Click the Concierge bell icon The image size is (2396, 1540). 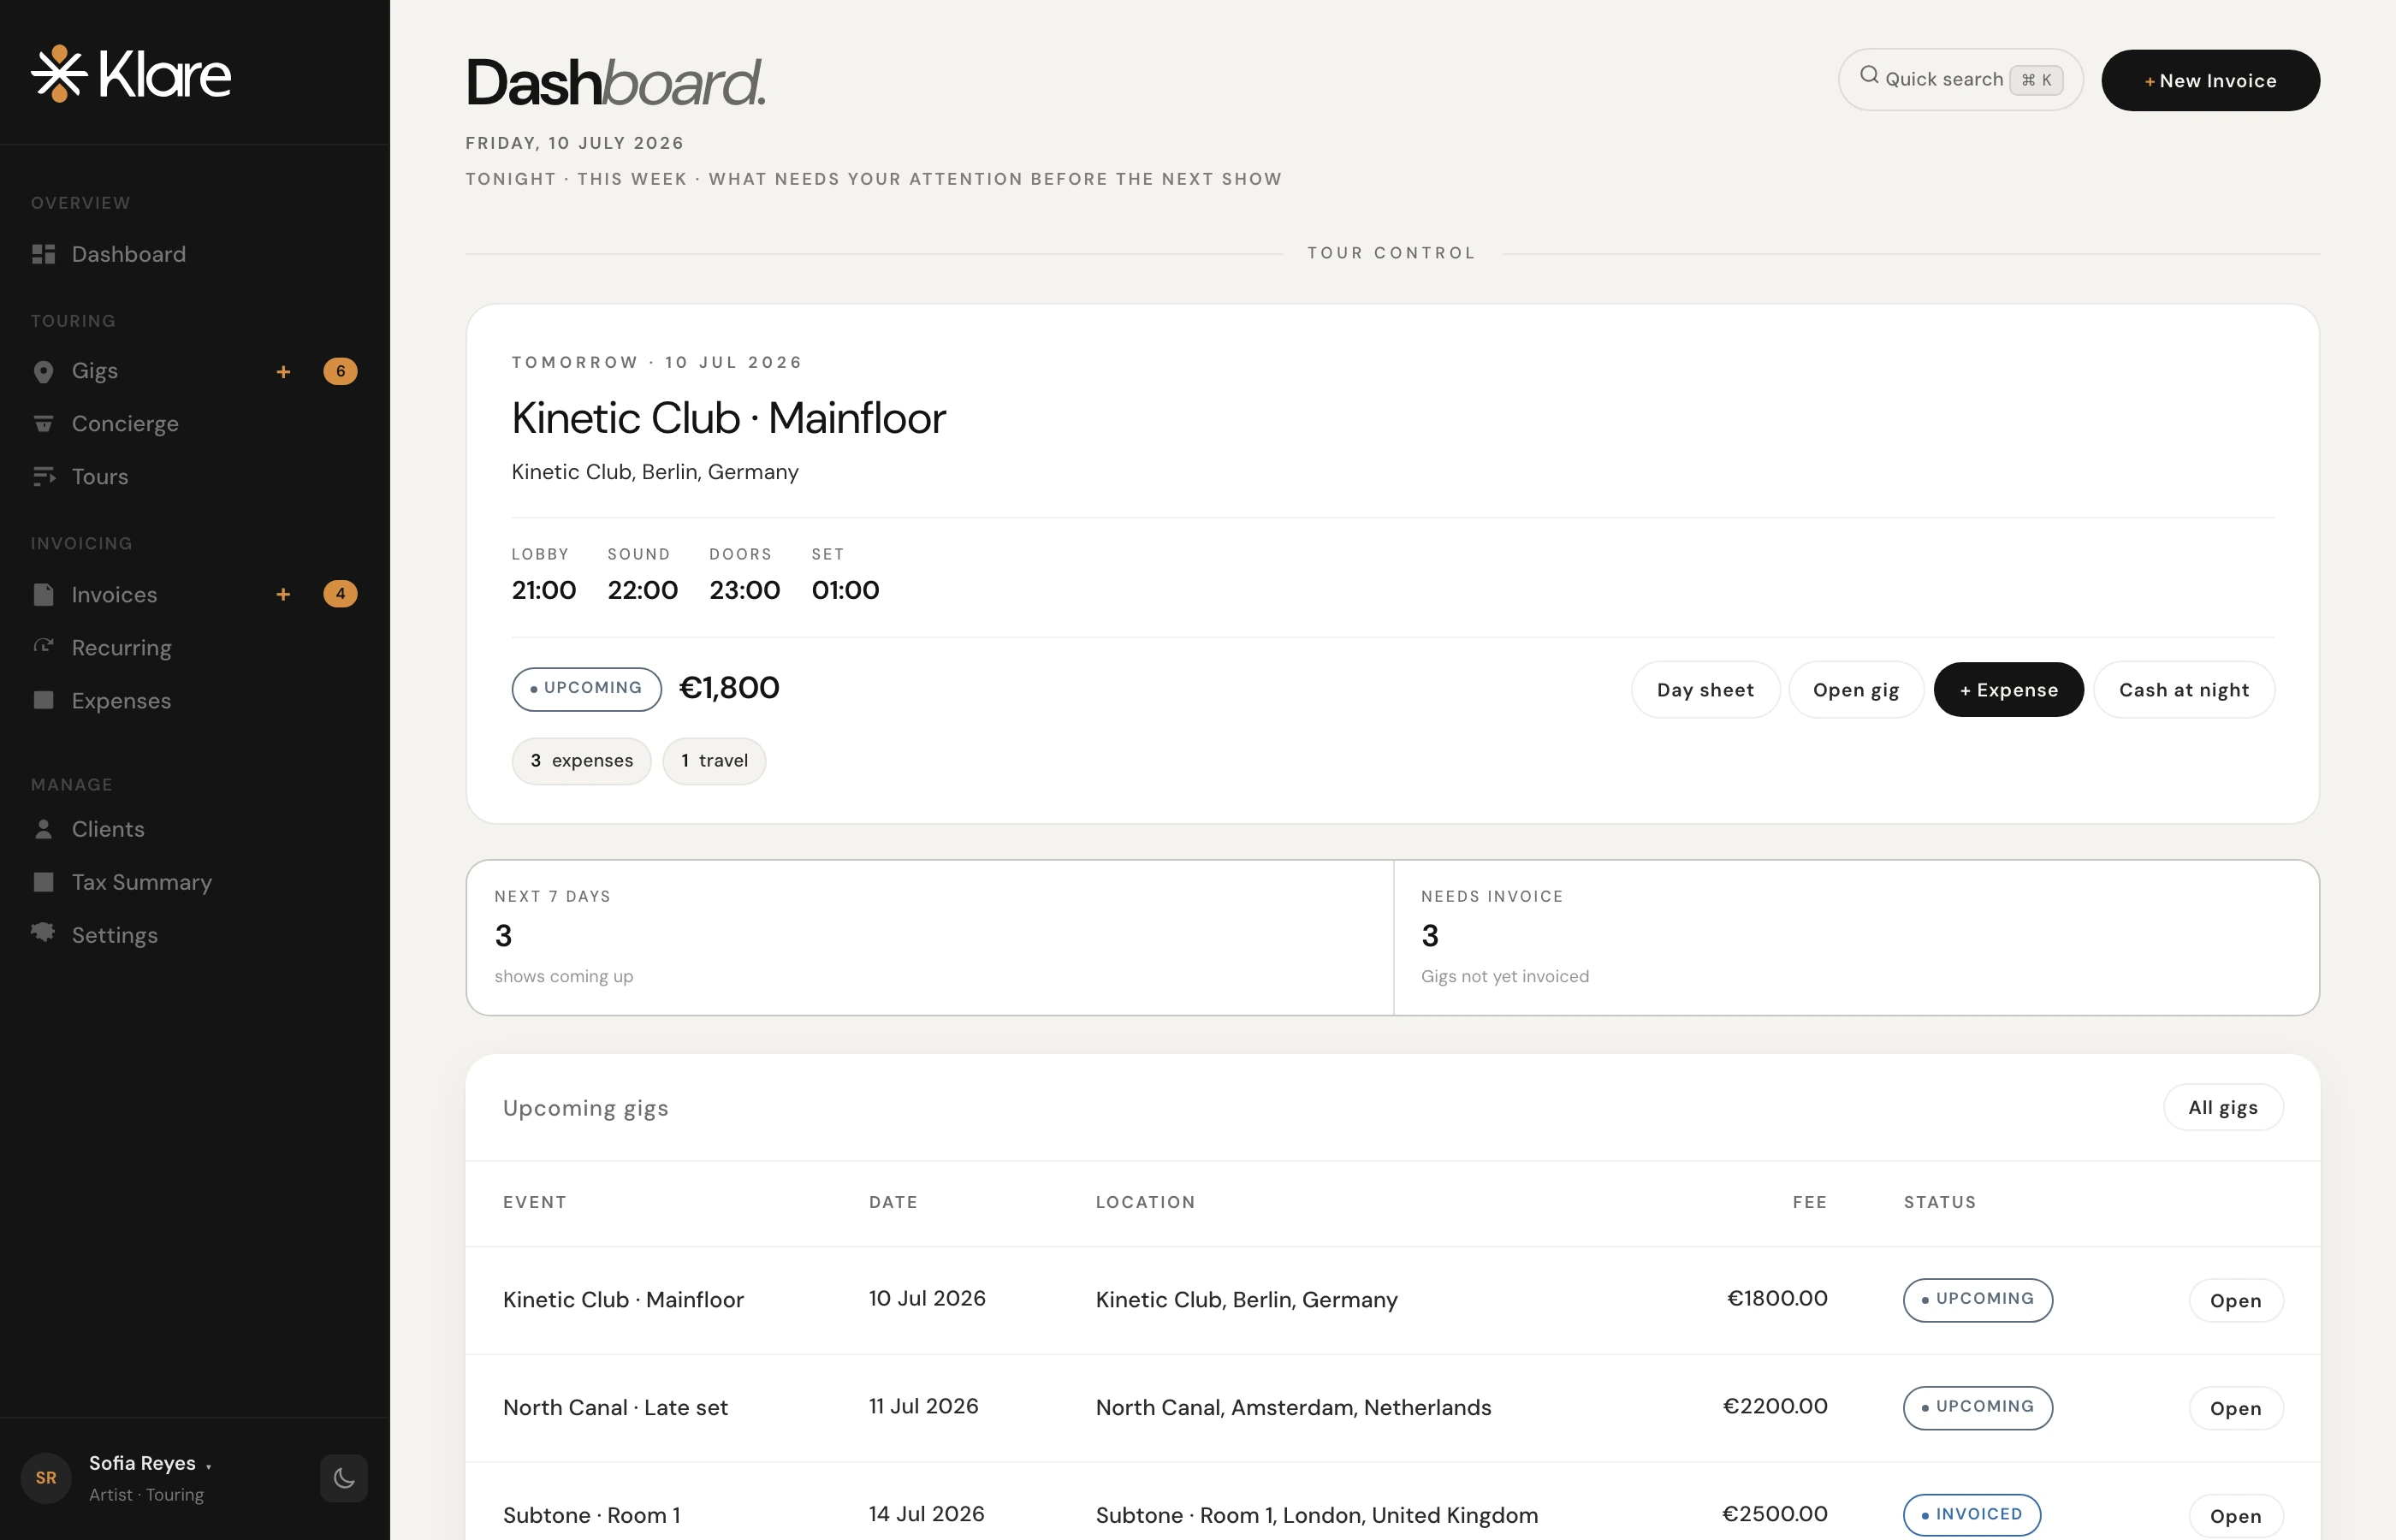click(x=43, y=424)
